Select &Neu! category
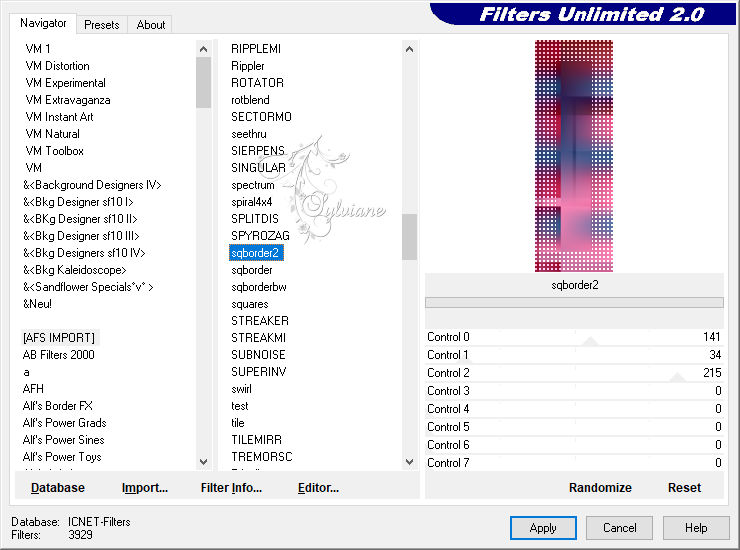 coord(37,304)
